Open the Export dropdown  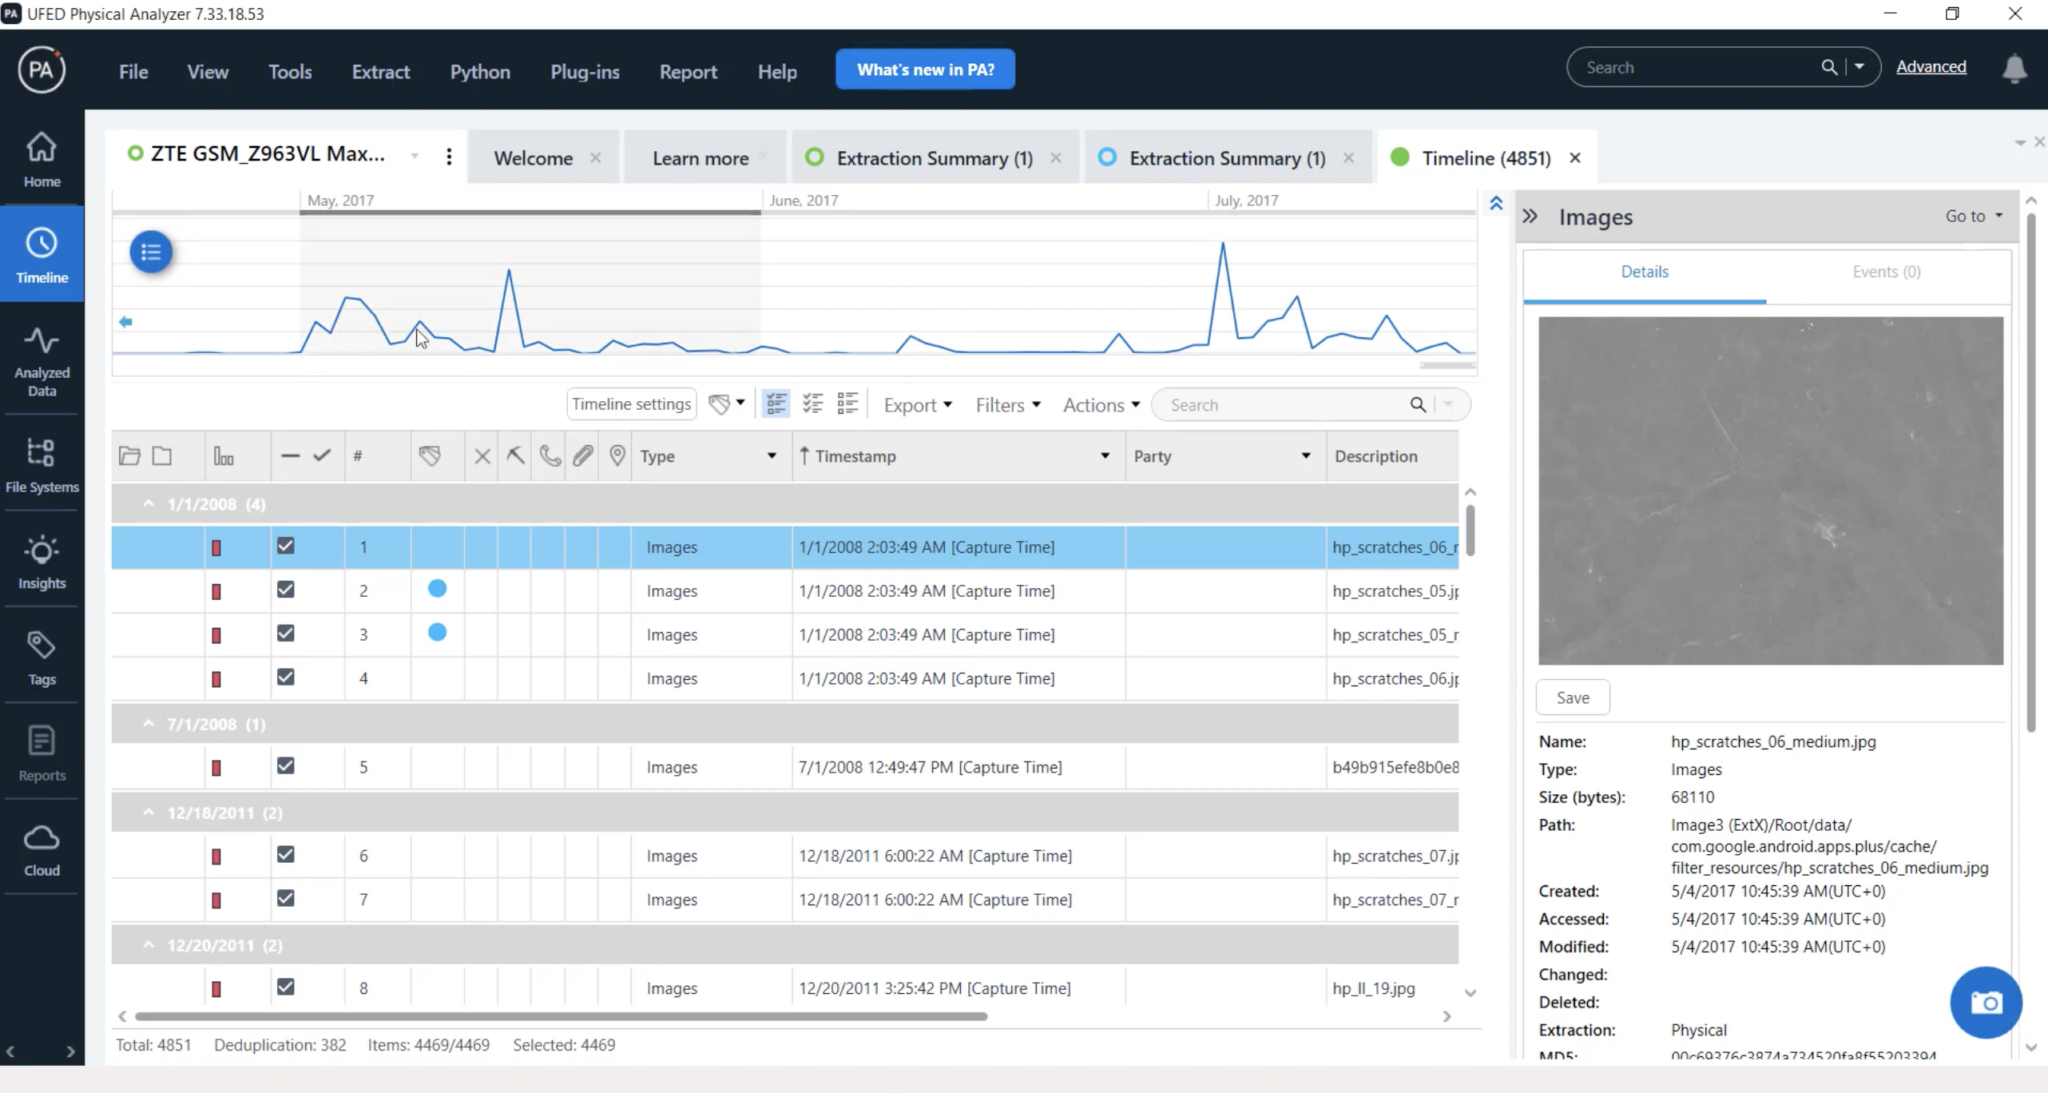click(x=915, y=404)
